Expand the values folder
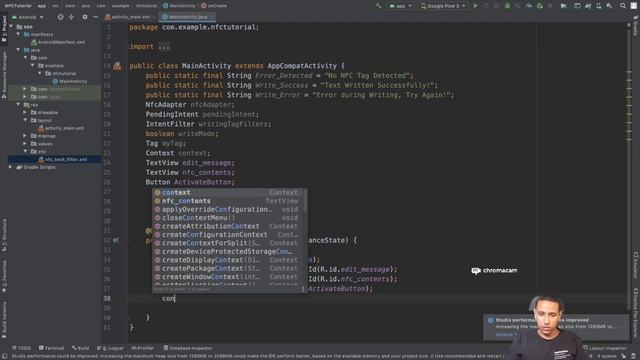This screenshot has width=640, height=360. 25,144
